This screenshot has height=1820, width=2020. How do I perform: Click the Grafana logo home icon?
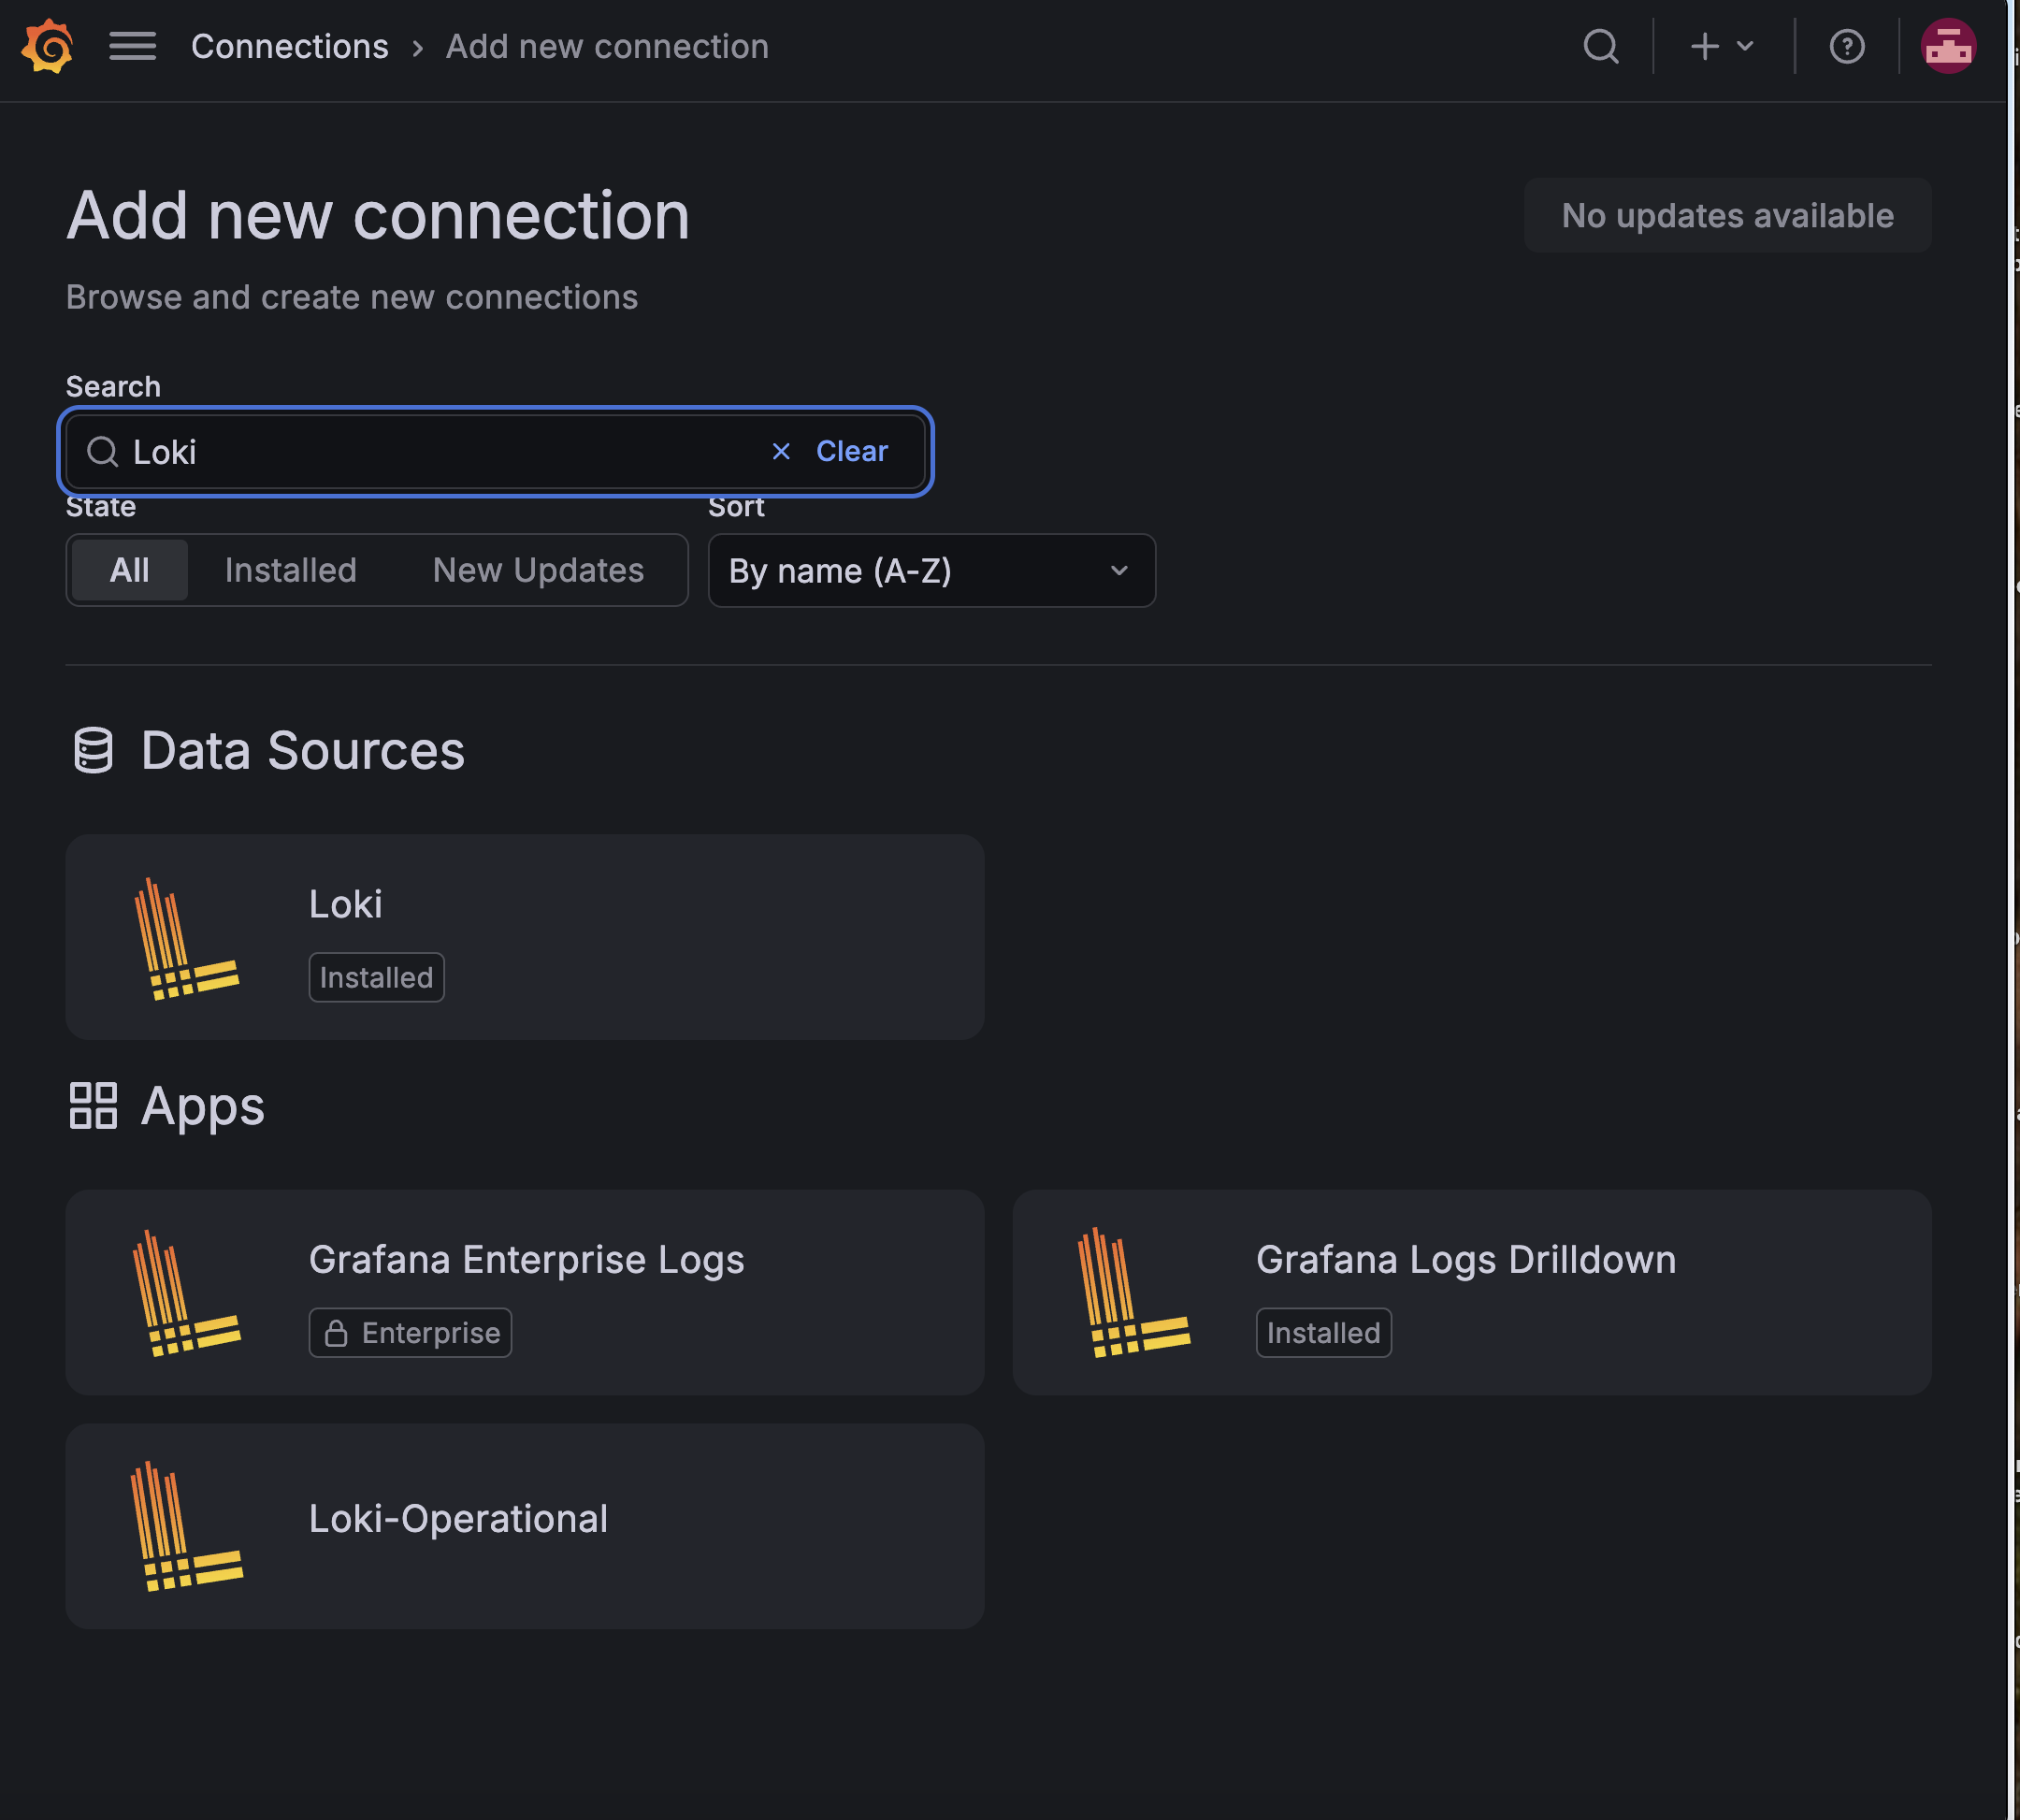tap(48, 46)
